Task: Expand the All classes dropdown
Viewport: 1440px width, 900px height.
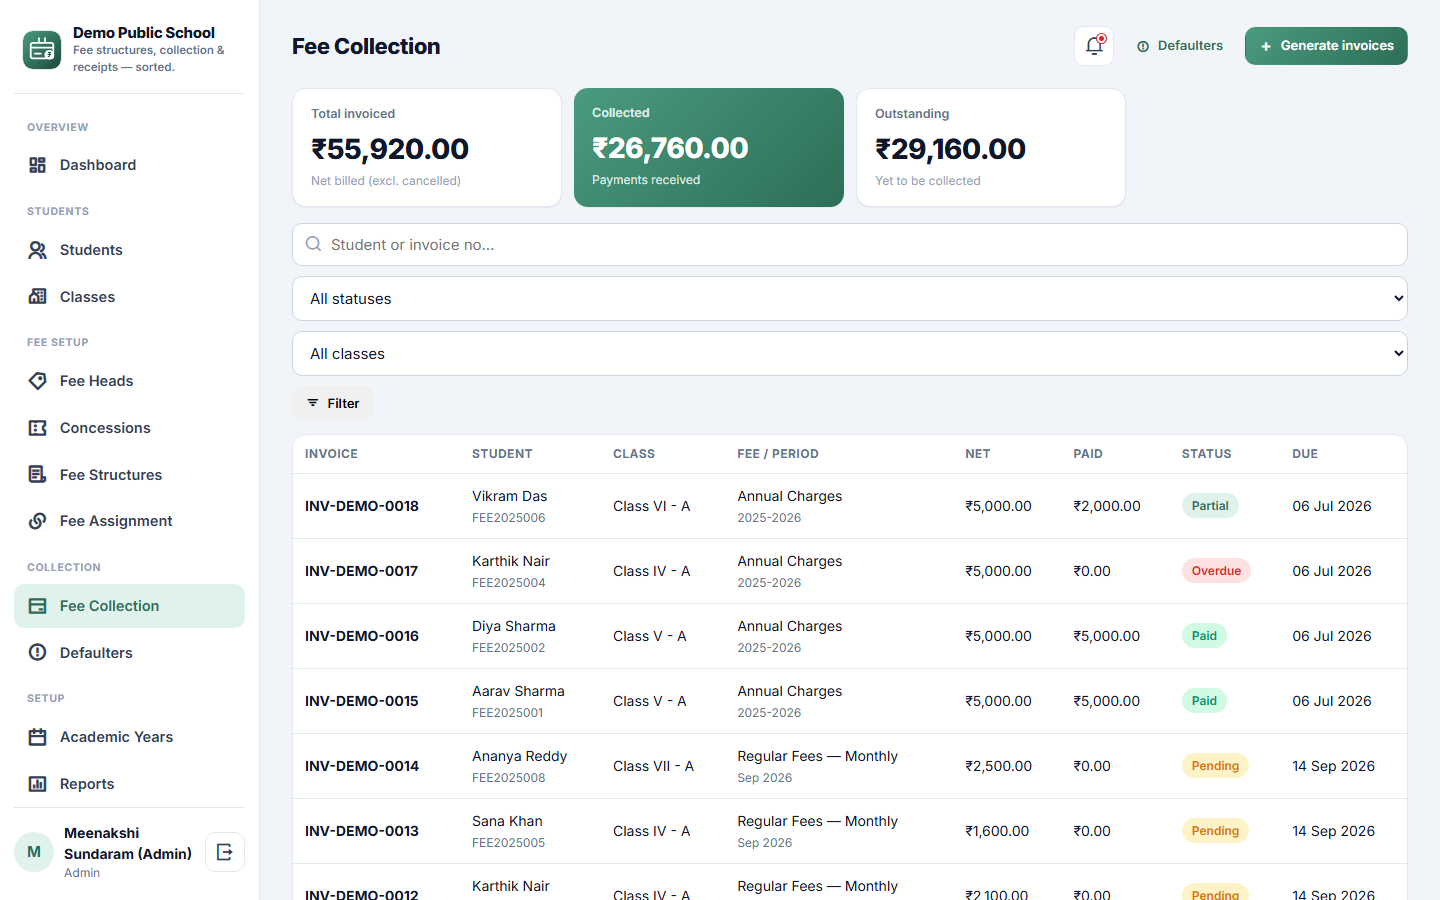Action: click(x=850, y=354)
